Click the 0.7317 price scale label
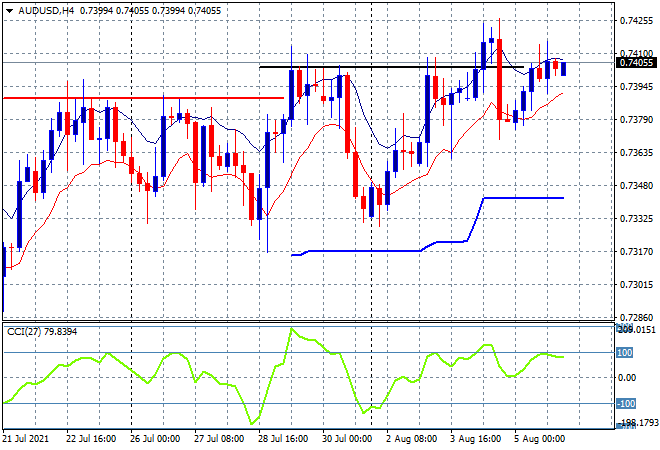The height and width of the screenshot is (450, 660). tap(637, 252)
